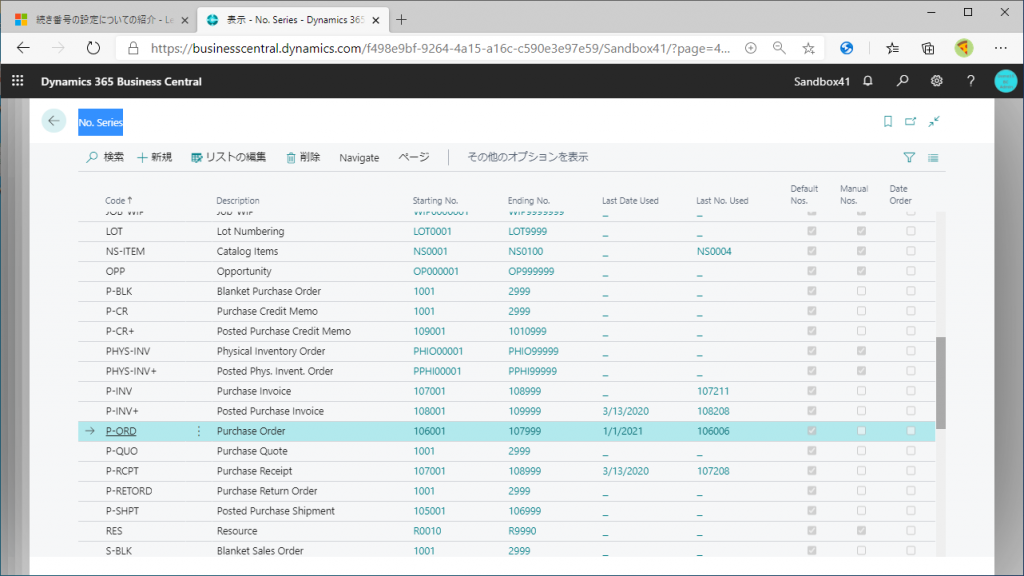Click the back arrow beside No. Series
The width and height of the screenshot is (1024, 576).
[54, 121]
